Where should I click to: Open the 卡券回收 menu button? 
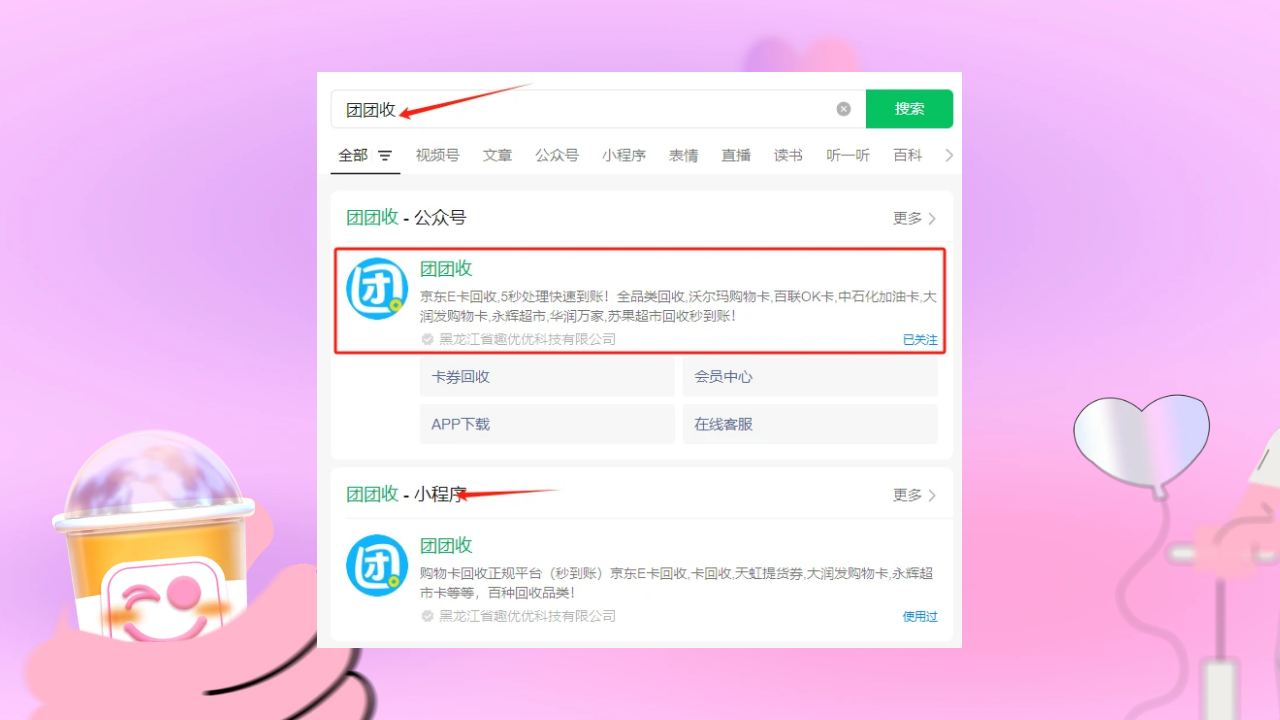tap(547, 377)
